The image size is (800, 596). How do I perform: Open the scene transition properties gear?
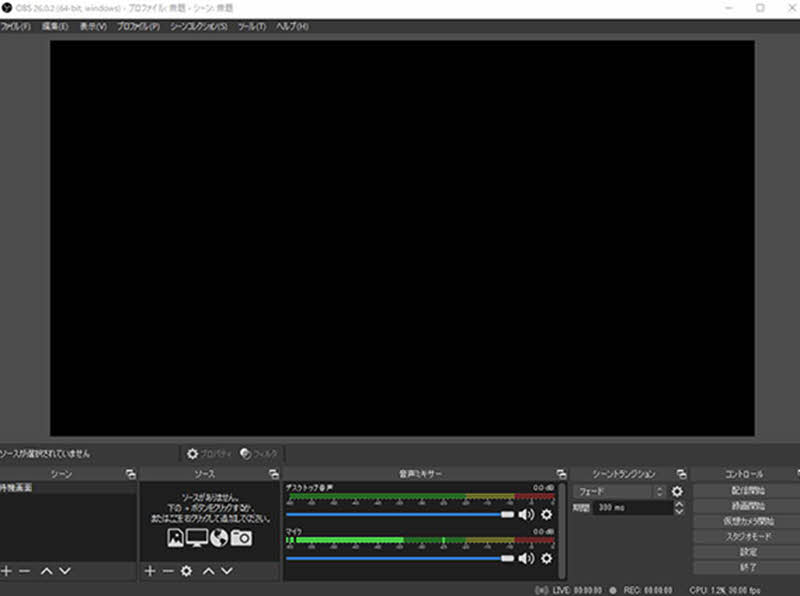pos(677,491)
